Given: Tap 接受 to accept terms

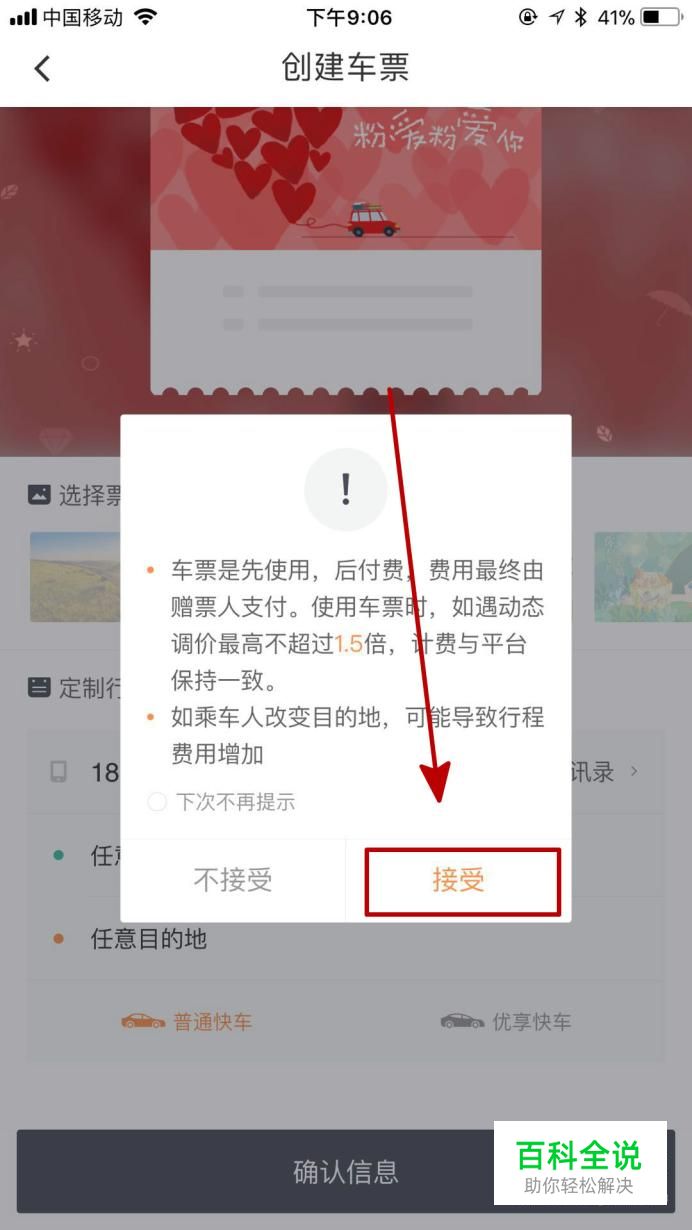Looking at the screenshot, I should 459,880.
